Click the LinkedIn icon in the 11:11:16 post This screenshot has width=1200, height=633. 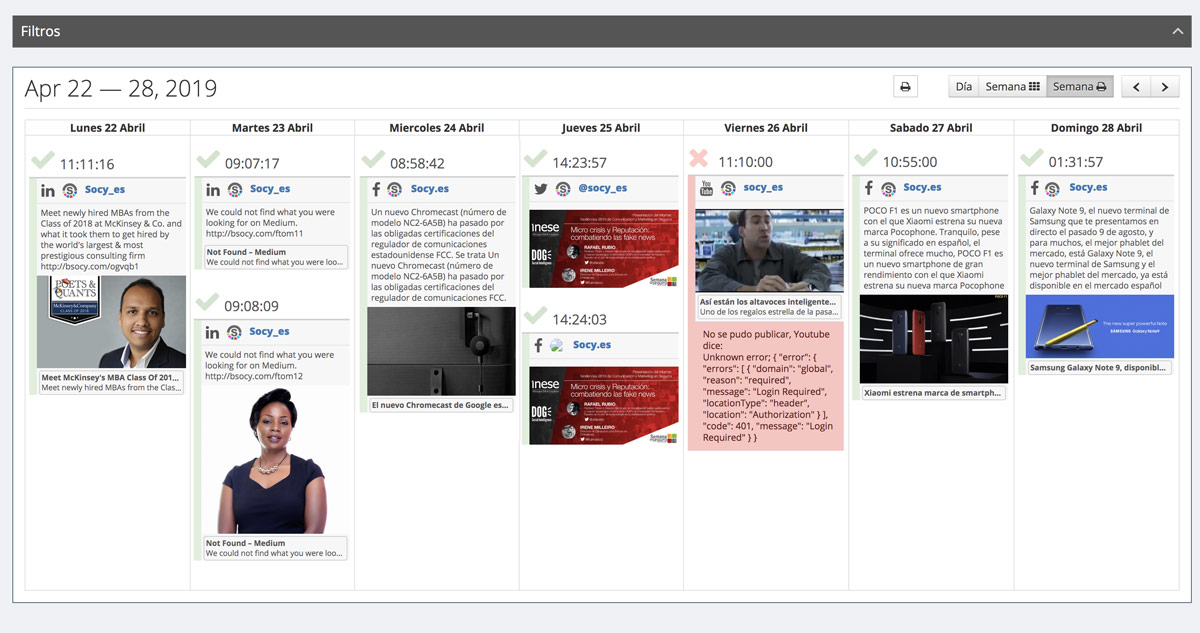[x=47, y=190]
